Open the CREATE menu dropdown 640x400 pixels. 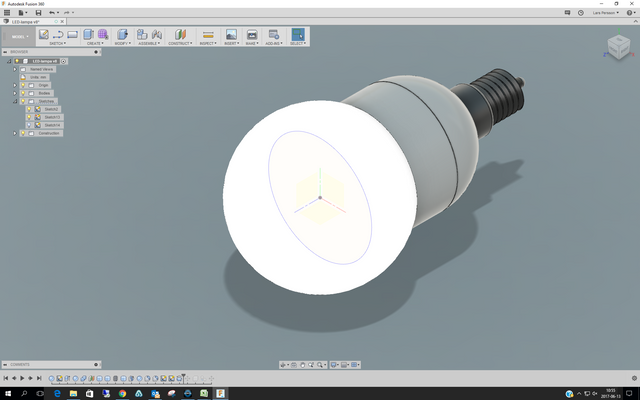pos(95,43)
